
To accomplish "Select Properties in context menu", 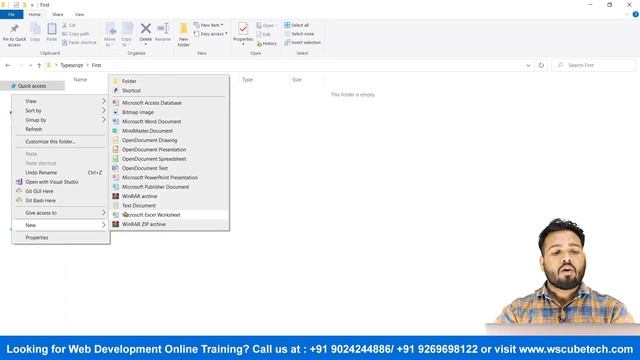I will coord(61,238).
